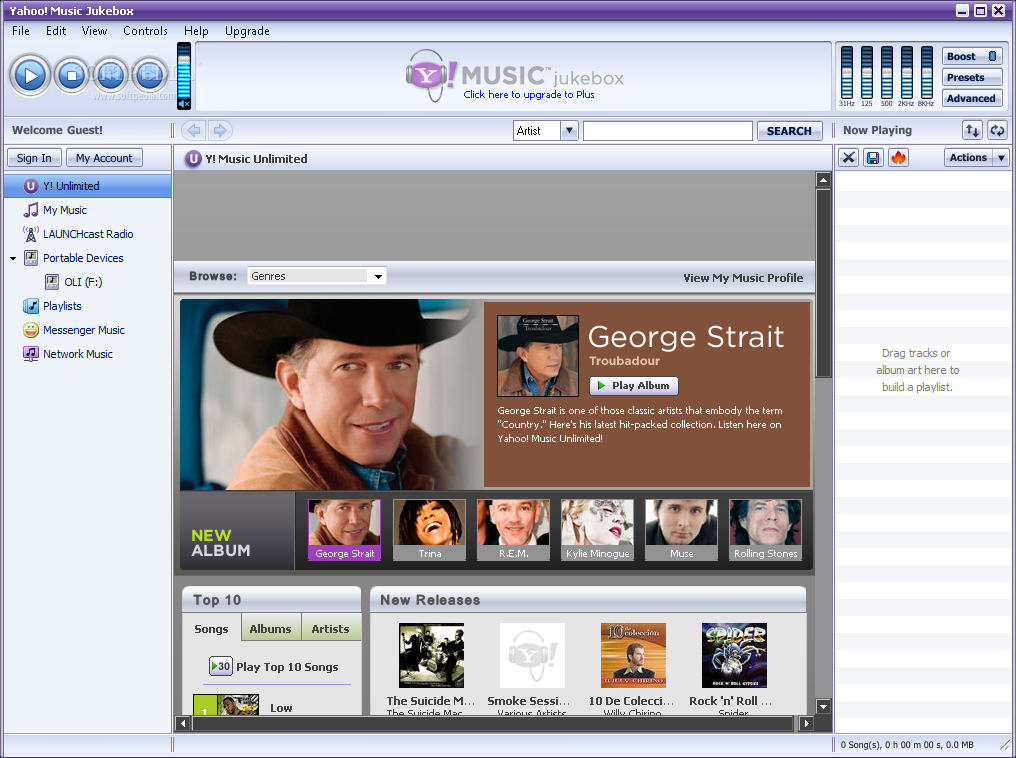The image size is (1016, 758).
Task: Click the Troubadour album cover
Action: pyautogui.click(x=537, y=356)
